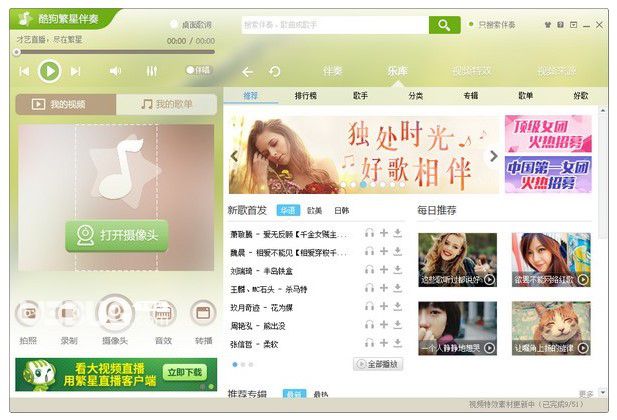Image resolution: width=617 pixels, height=420 pixels.
Task: Click the 酷狗繁星伴奏 logo
Action: point(59,18)
